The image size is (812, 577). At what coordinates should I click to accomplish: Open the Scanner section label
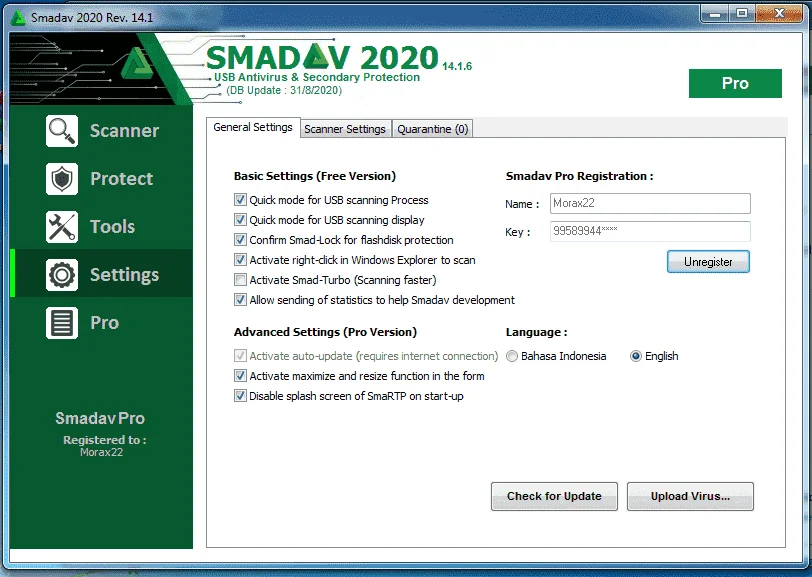pos(124,131)
